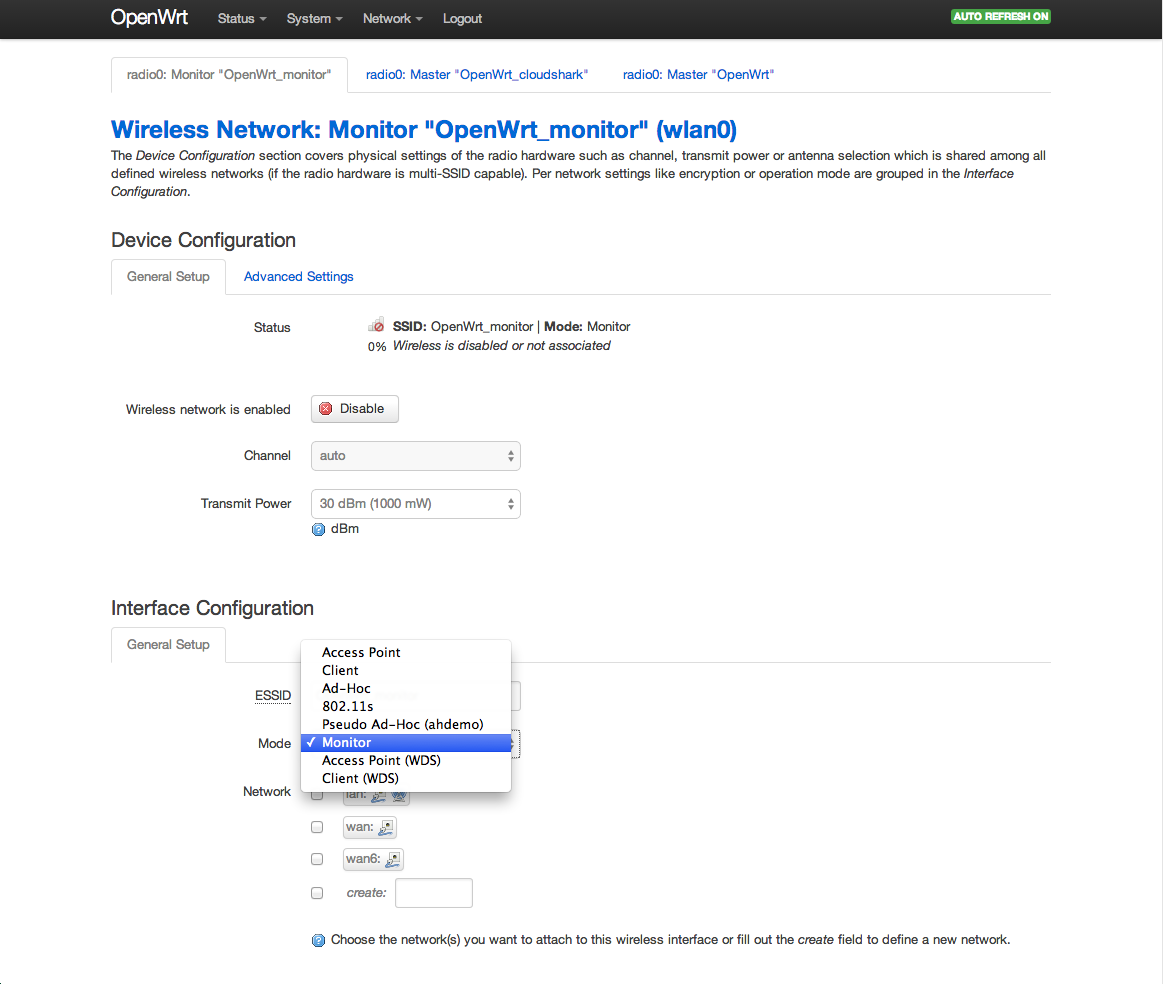Click the Wireless Network Monitor heading link
This screenshot has width=1163, height=984.
tap(424, 130)
